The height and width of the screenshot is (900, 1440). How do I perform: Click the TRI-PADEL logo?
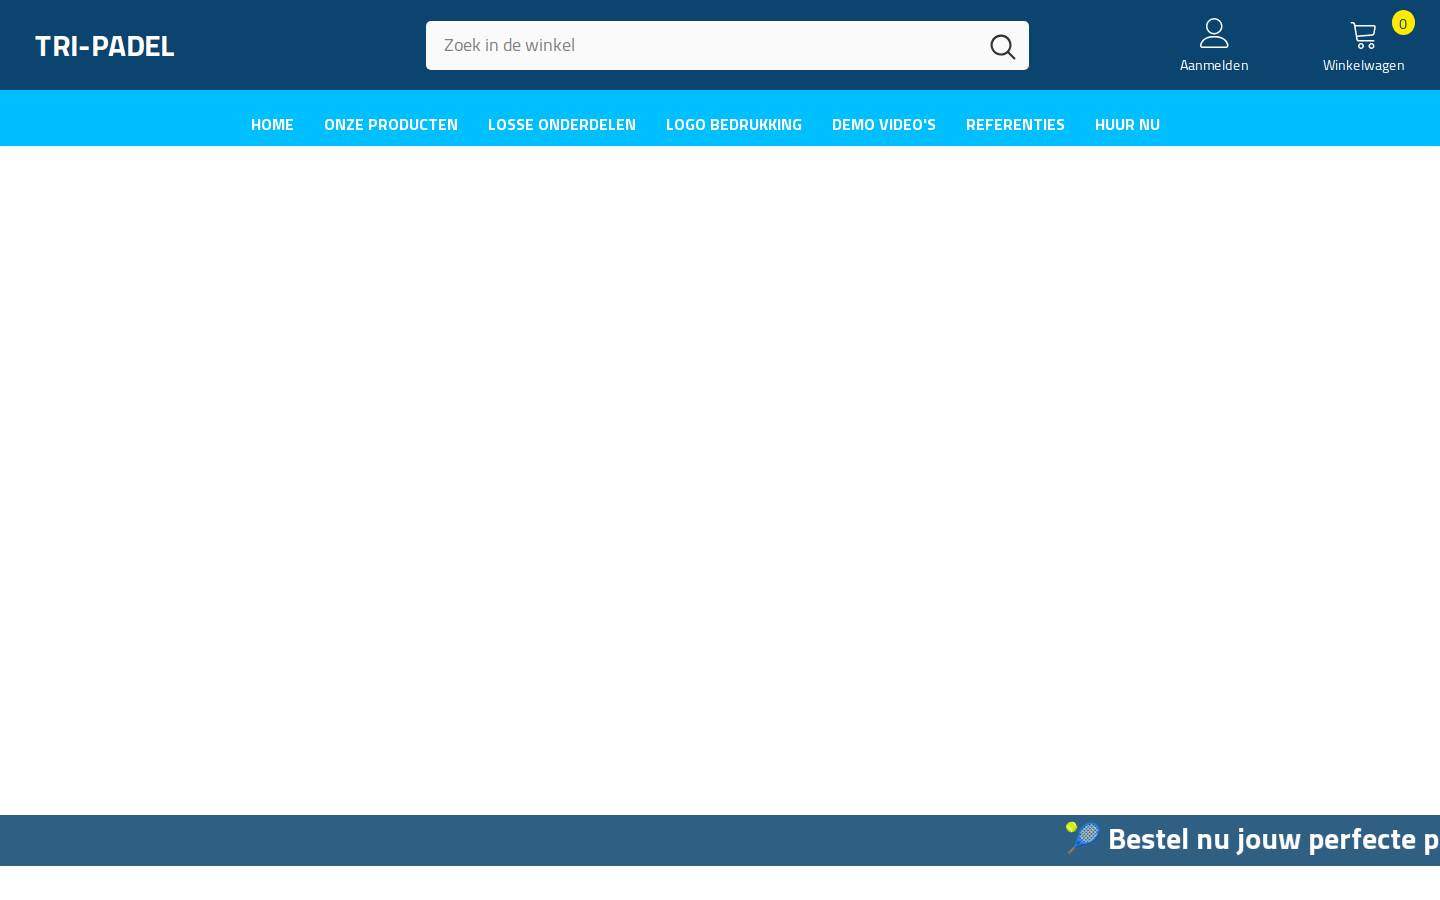(105, 45)
